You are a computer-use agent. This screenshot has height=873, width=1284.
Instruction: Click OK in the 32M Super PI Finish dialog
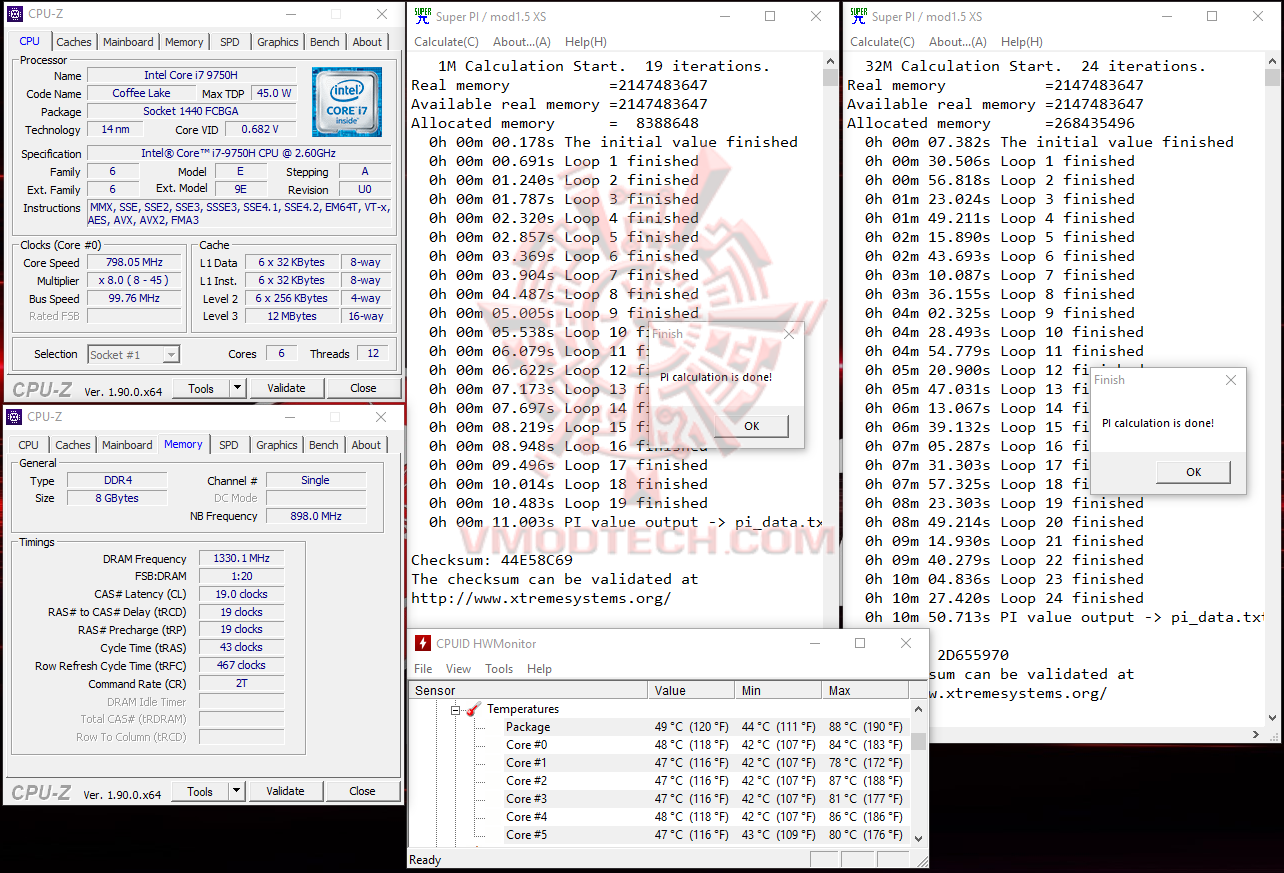(1194, 472)
